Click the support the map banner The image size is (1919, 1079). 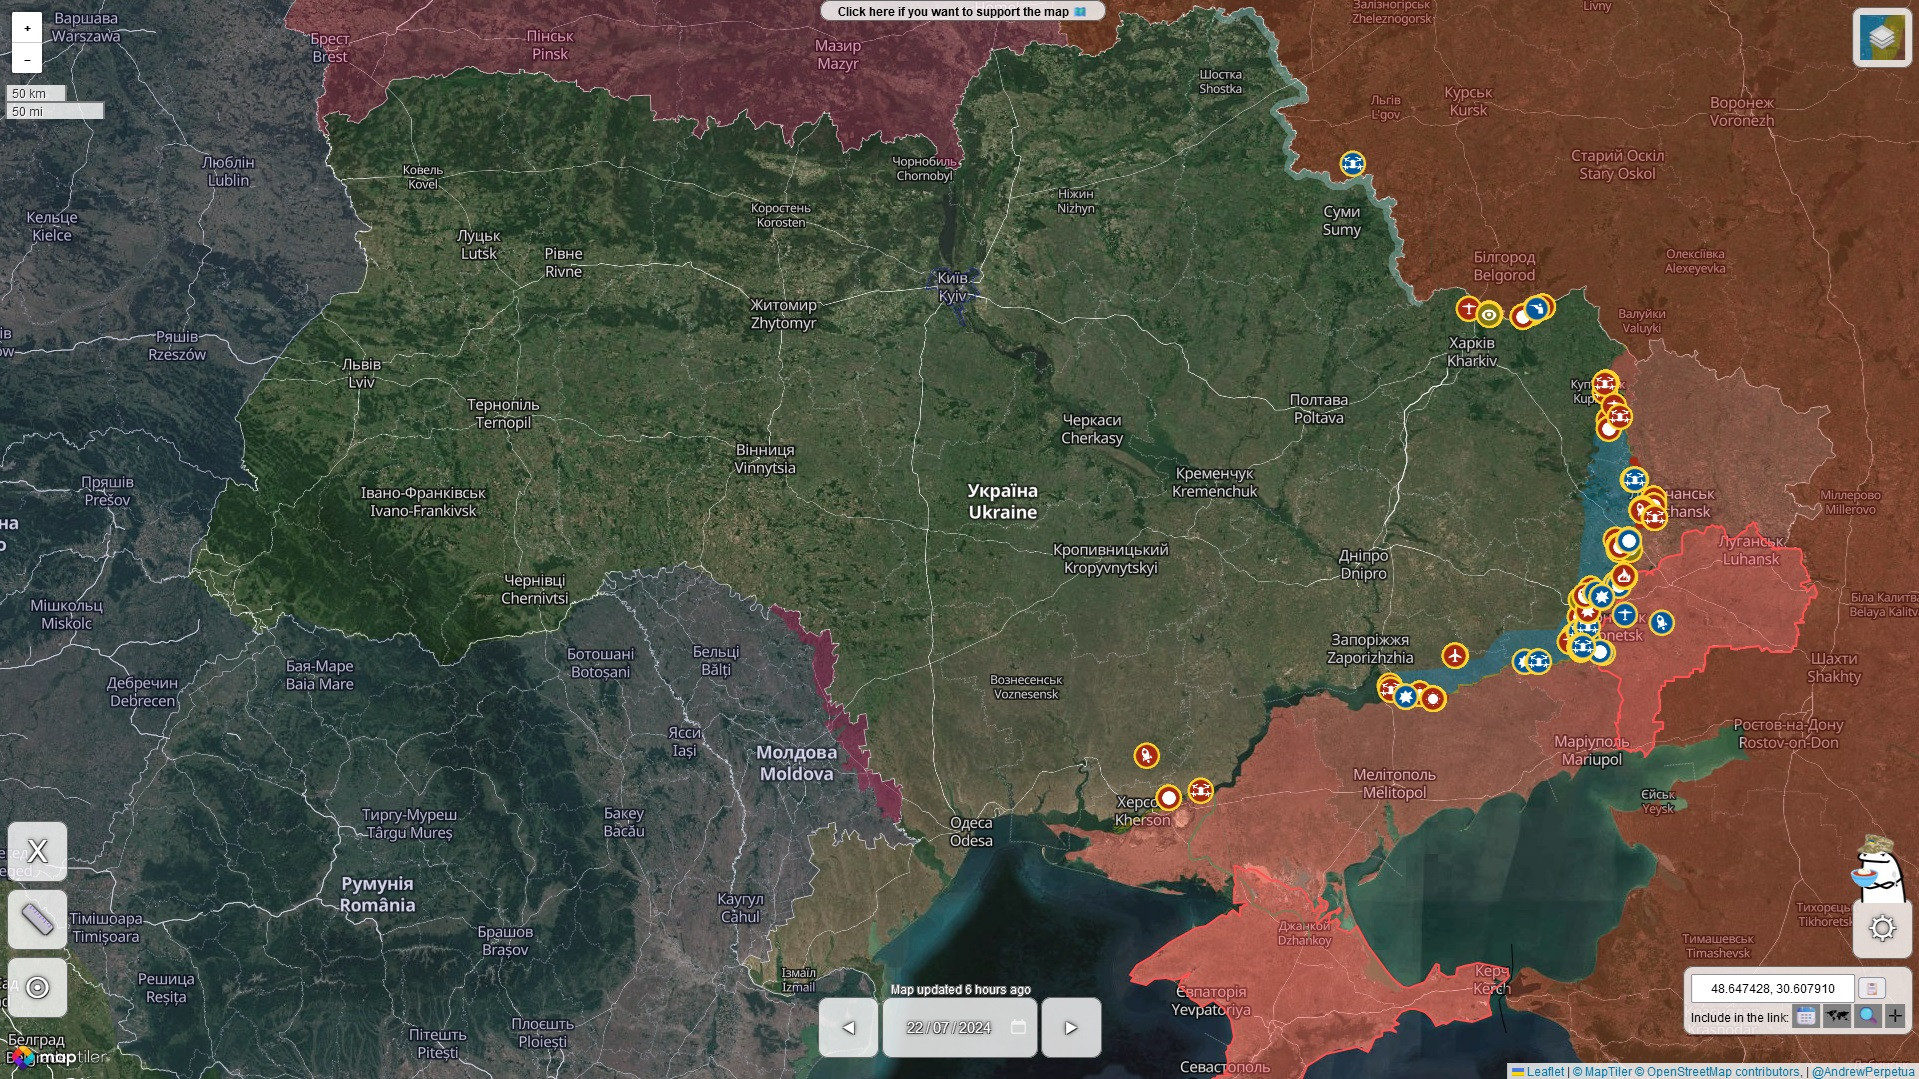tap(961, 12)
